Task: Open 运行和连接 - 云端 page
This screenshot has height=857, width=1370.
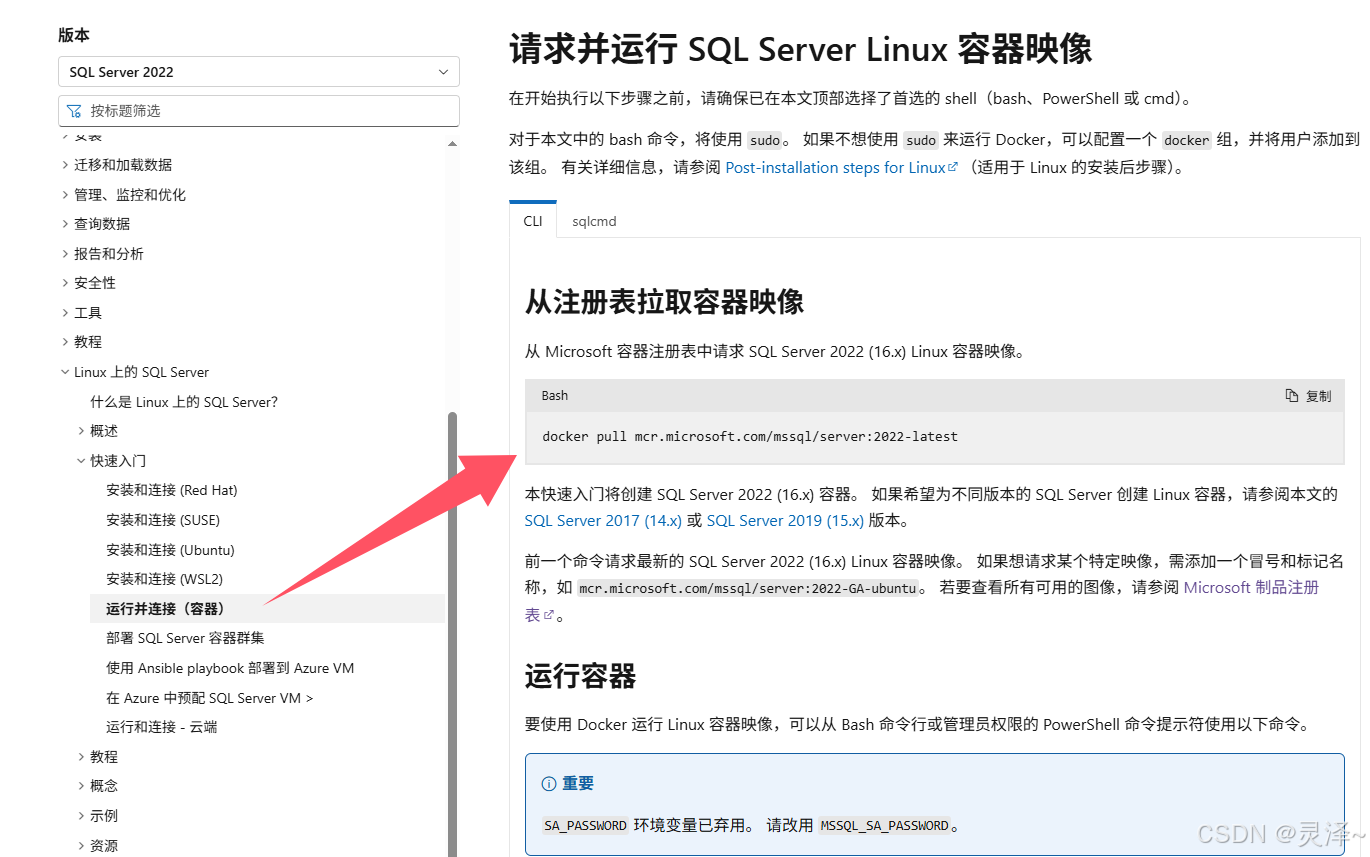Action: tap(162, 727)
